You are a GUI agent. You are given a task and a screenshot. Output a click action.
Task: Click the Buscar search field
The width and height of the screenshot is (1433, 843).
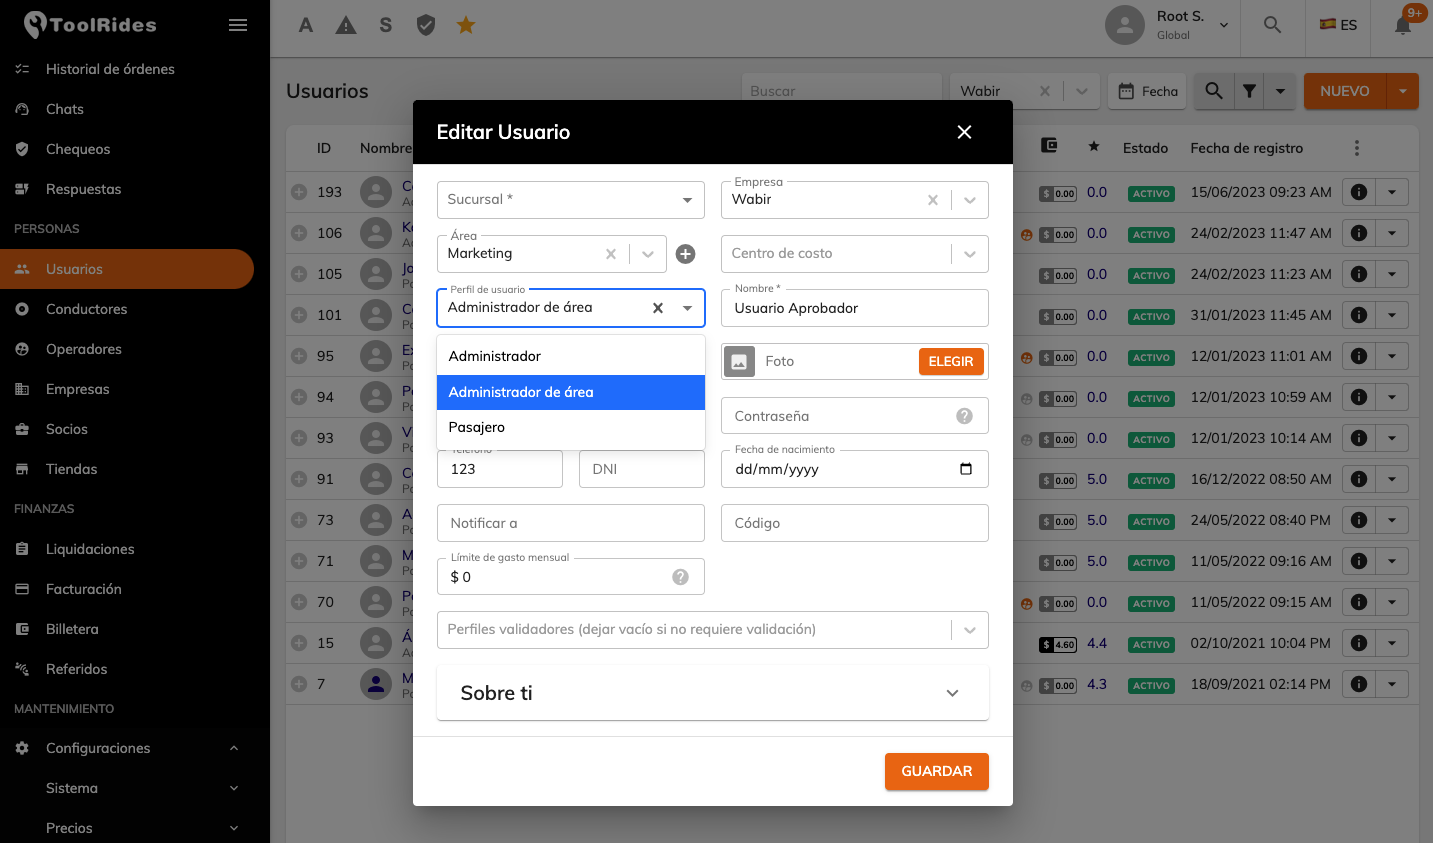point(841,91)
